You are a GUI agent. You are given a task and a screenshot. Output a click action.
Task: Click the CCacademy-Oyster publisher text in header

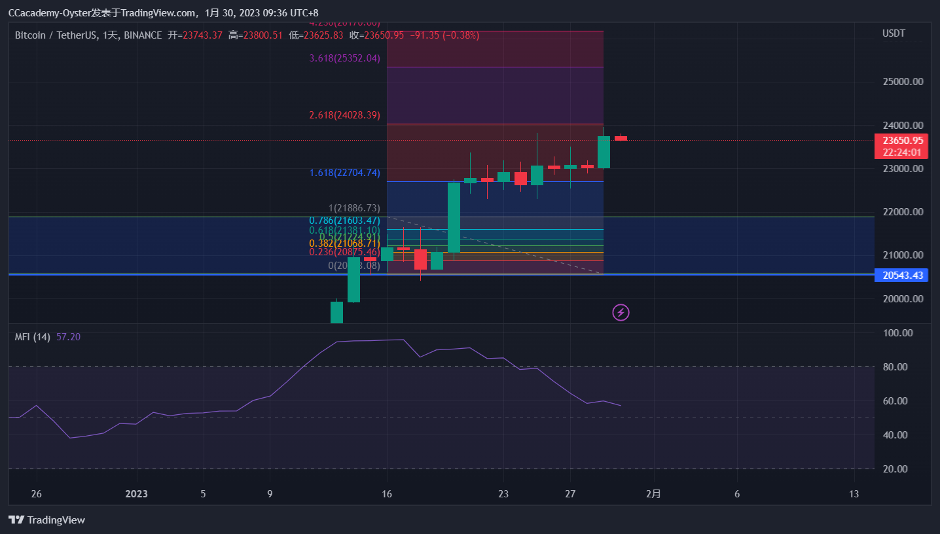[48, 14]
